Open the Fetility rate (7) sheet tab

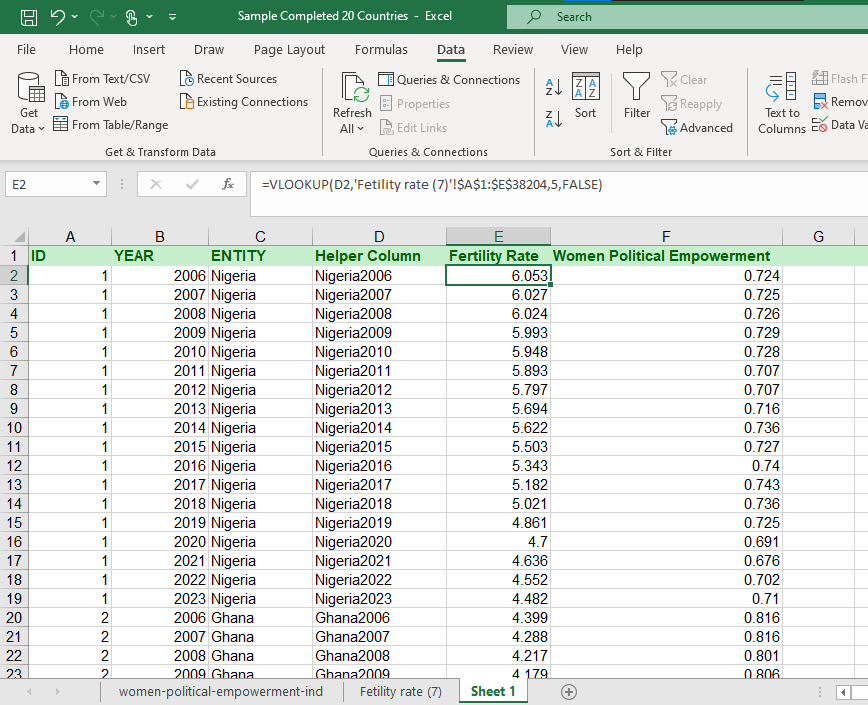[399, 691]
